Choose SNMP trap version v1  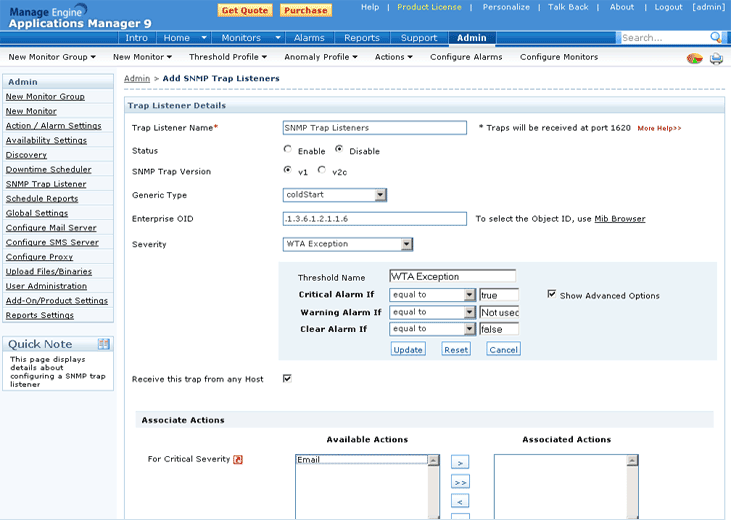(288, 170)
